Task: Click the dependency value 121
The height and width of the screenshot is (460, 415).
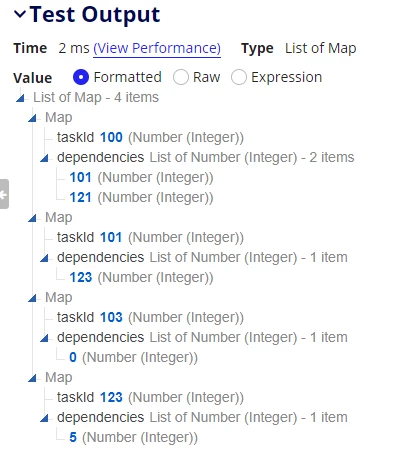Action: pos(80,197)
